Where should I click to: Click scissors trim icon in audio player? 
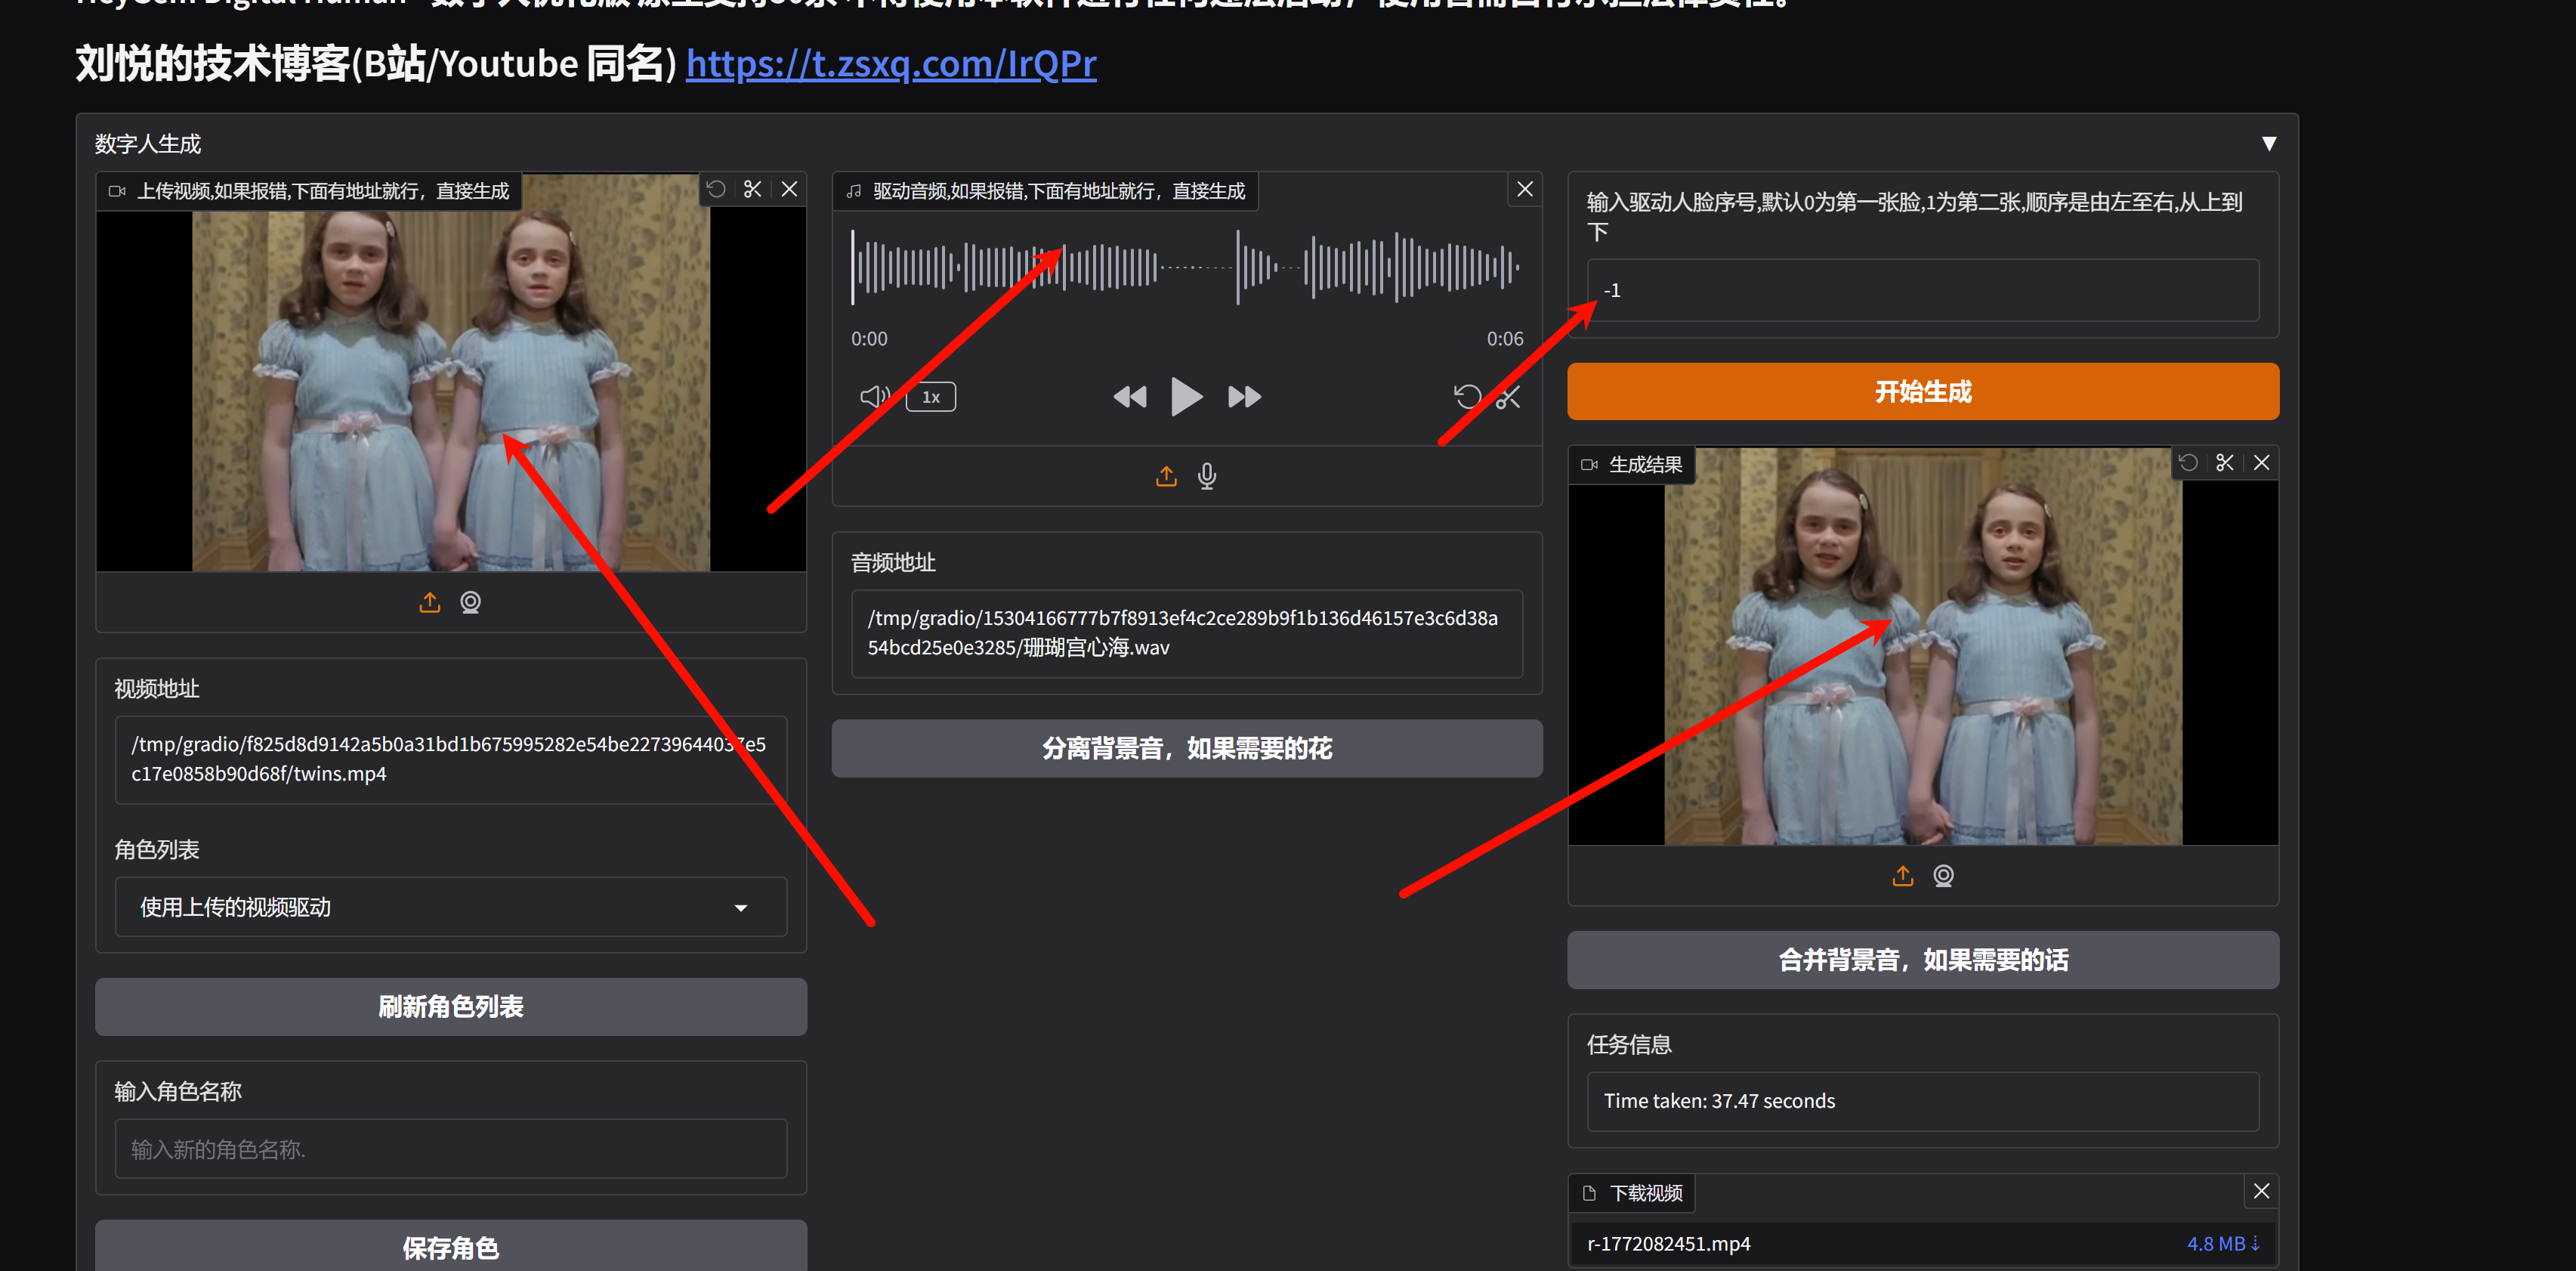[1508, 397]
